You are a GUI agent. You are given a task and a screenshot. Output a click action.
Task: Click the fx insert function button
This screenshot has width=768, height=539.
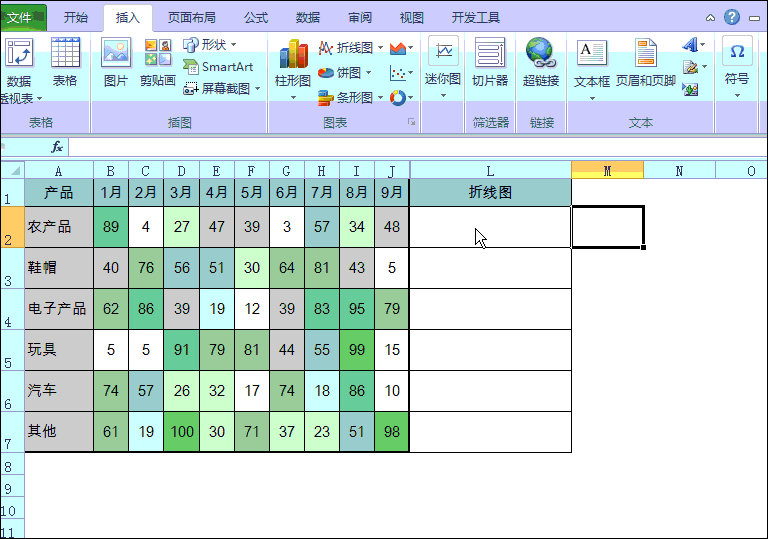coord(57,147)
